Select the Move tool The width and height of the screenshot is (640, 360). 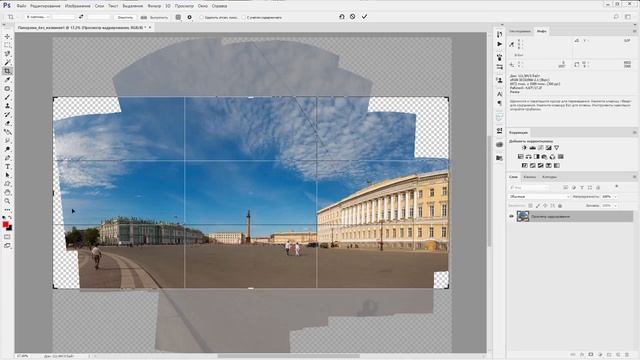pyautogui.click(x=7, y=37)
